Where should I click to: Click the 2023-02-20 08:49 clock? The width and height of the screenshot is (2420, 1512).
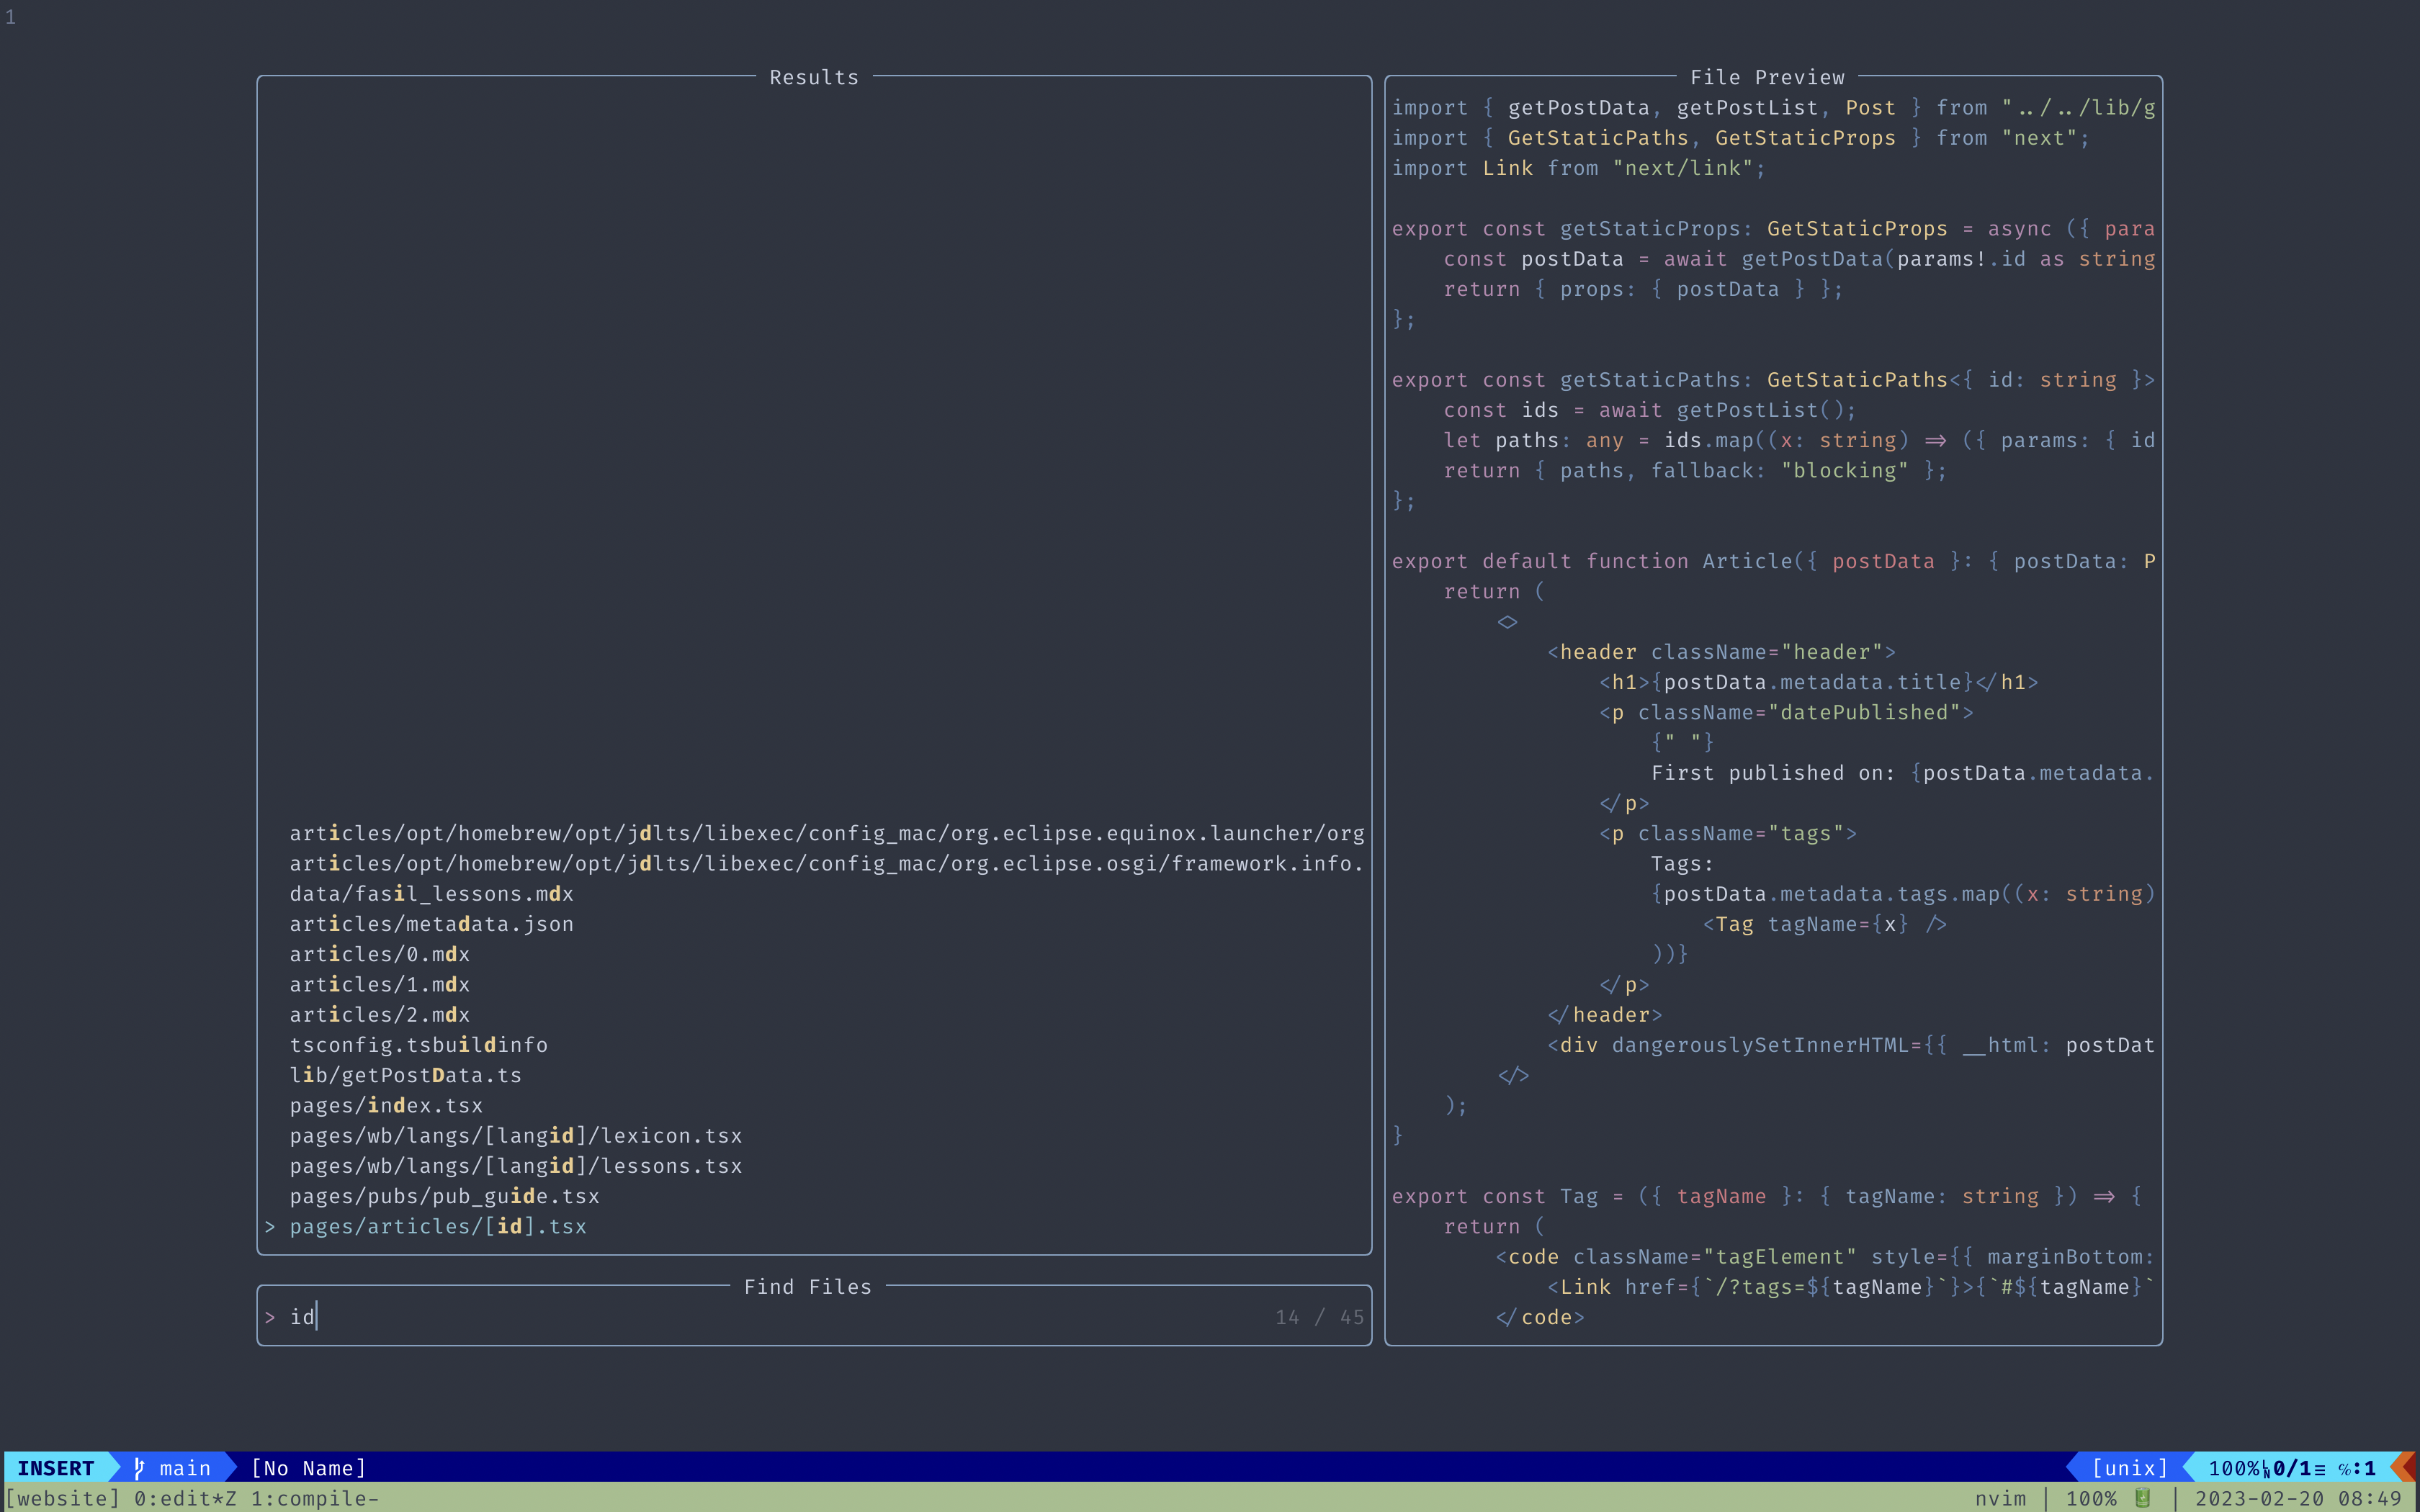(x=2298, y=1498)
